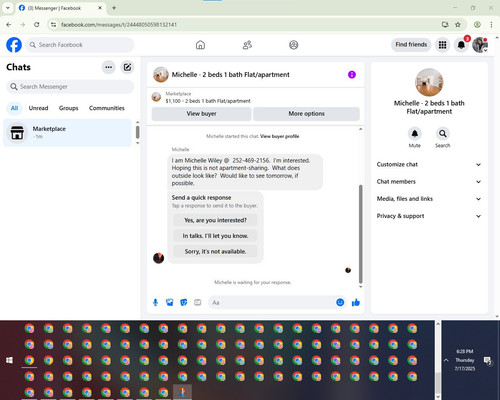
Task: Open notifications bell in Facebook header
Action: point(461,45)
